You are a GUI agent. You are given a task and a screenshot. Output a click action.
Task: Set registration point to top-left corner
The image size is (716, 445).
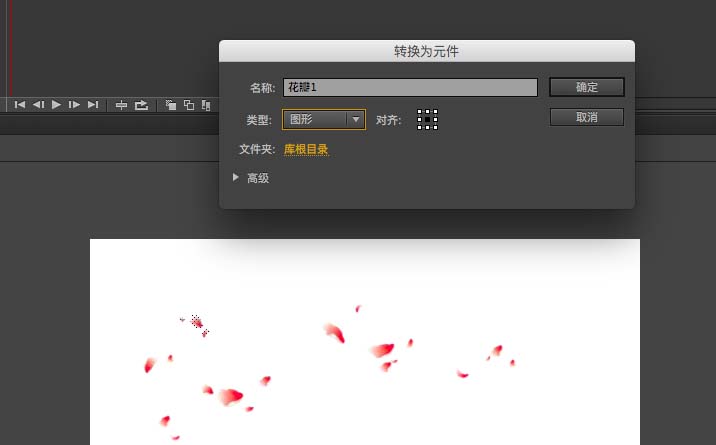(x=420, y=112)
